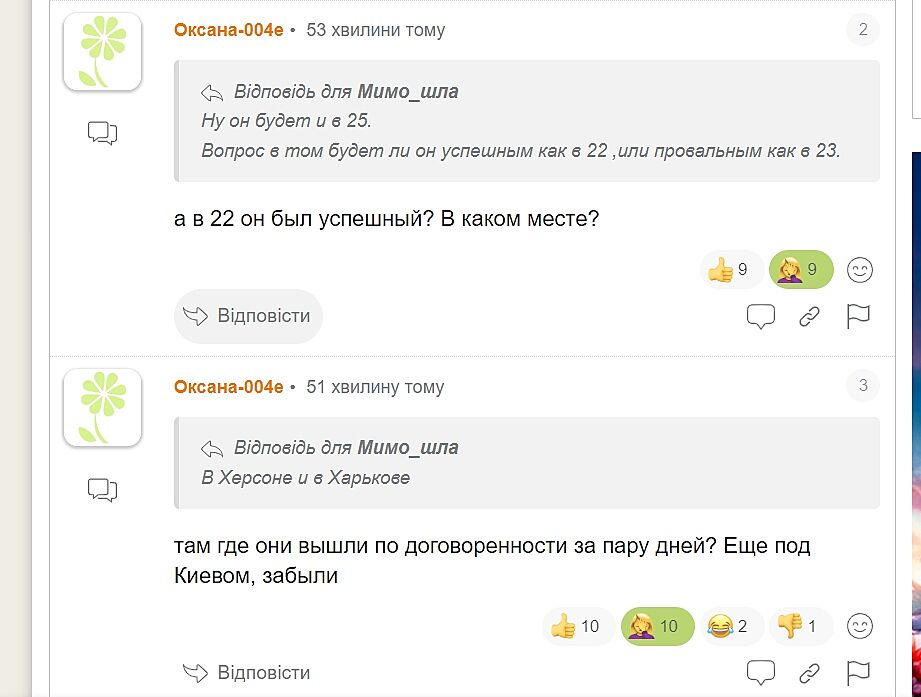
Task: Open emoji reaction picker on second comment
Action: [860, 627]
